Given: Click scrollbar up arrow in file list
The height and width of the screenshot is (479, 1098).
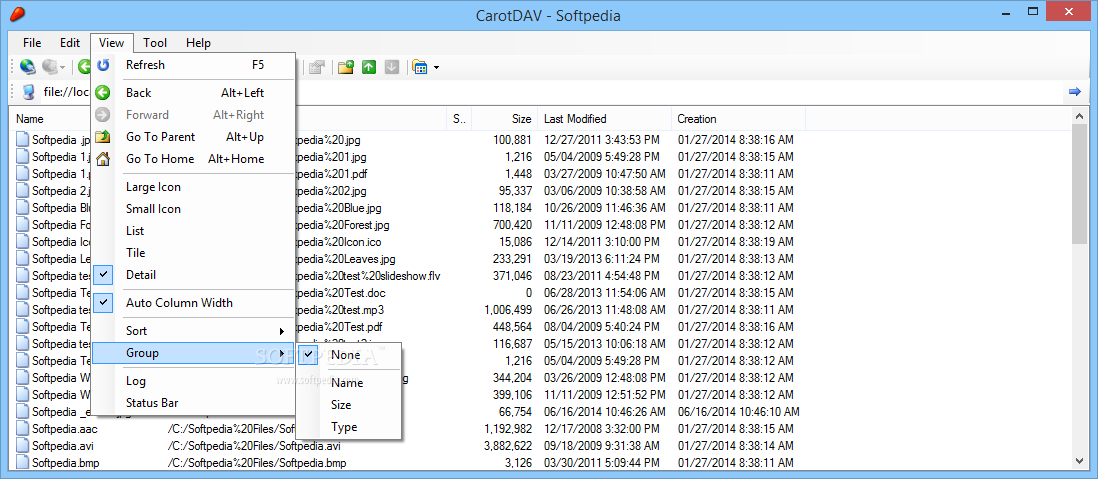Looking at the screenshot, I should [1079, 116].
